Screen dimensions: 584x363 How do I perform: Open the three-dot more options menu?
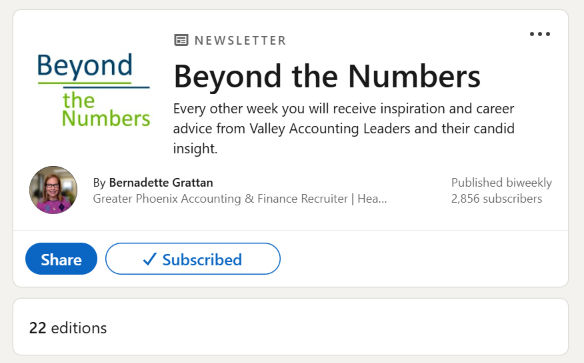click(x=540, y=34)
